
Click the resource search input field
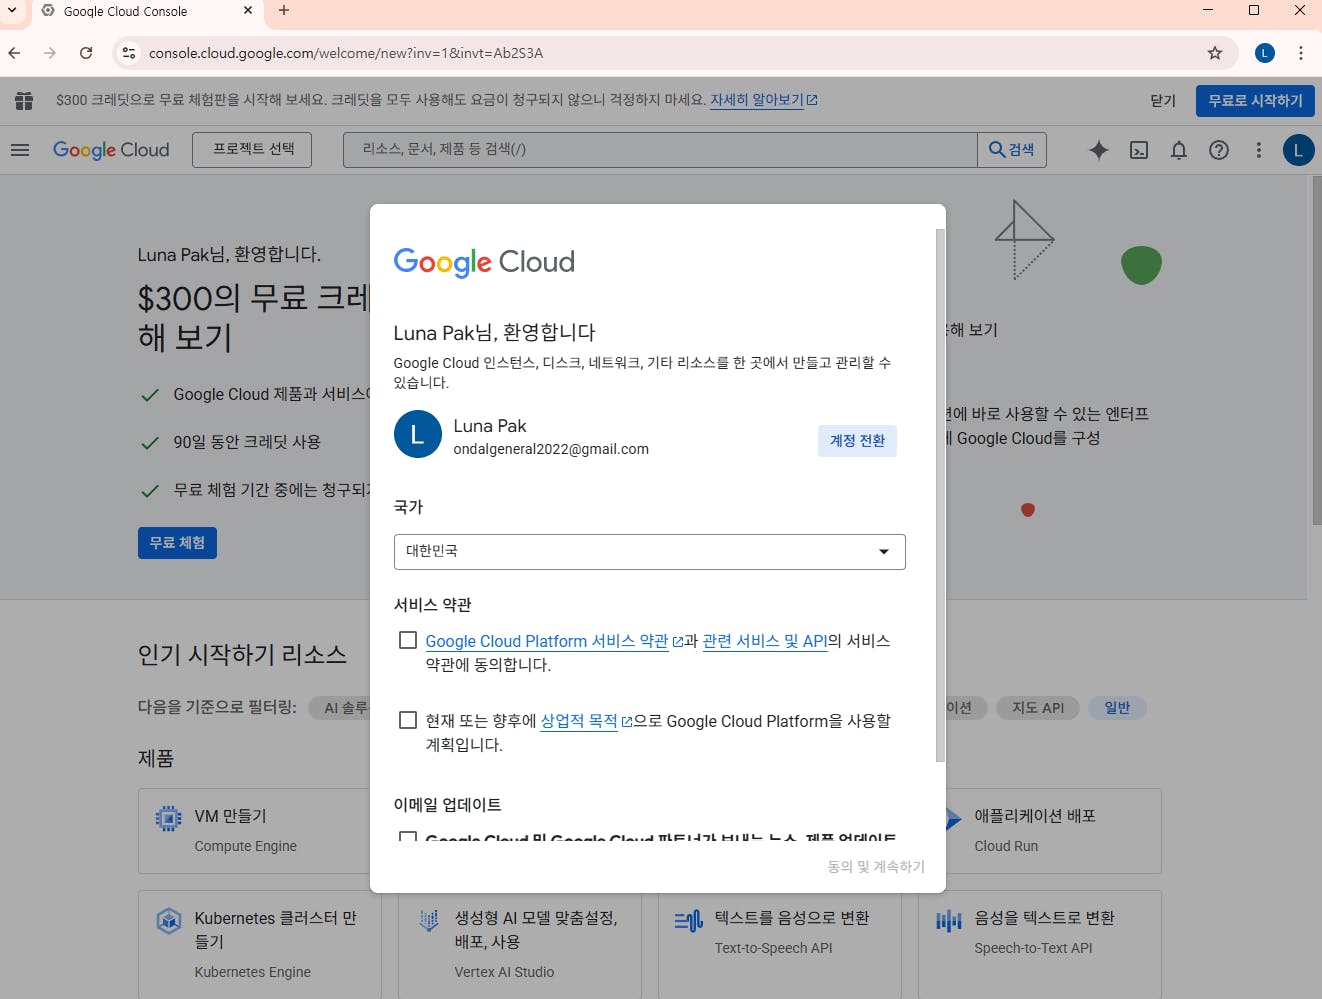point(660,150)
